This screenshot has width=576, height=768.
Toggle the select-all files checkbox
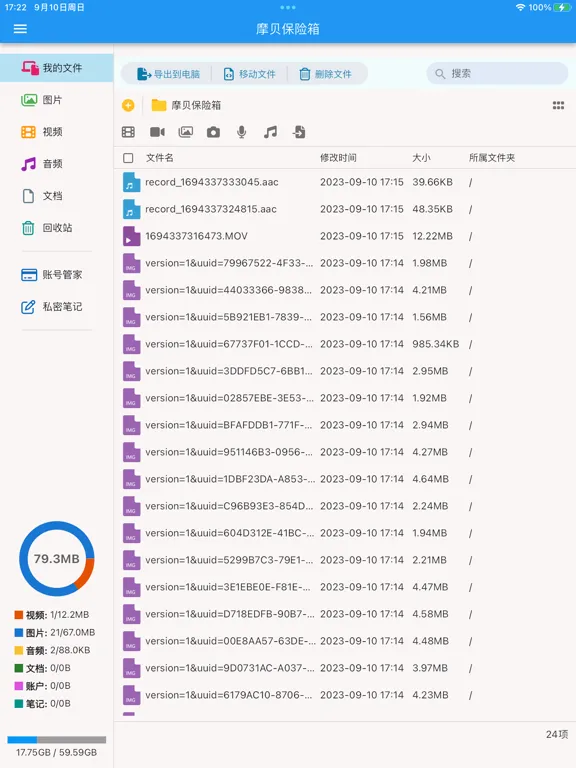tap(128, 158)
